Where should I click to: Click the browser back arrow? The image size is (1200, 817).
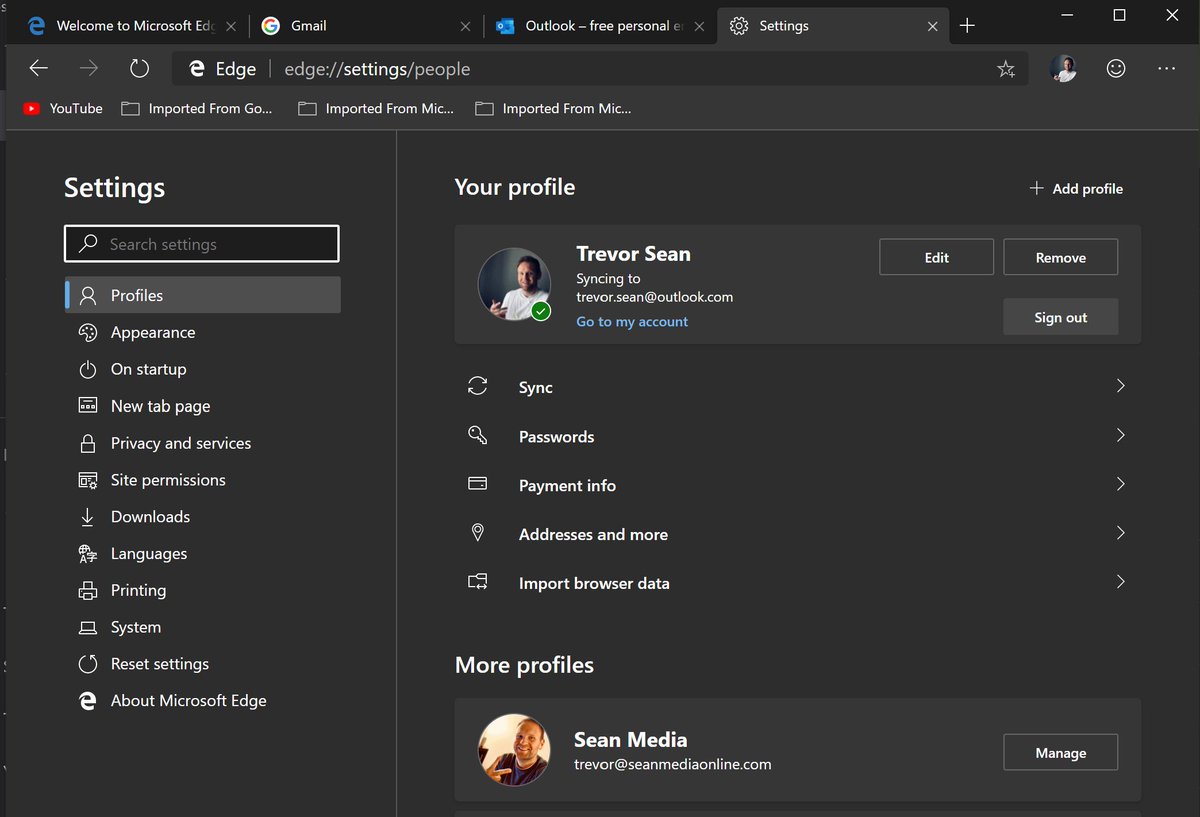coord(38,69)
